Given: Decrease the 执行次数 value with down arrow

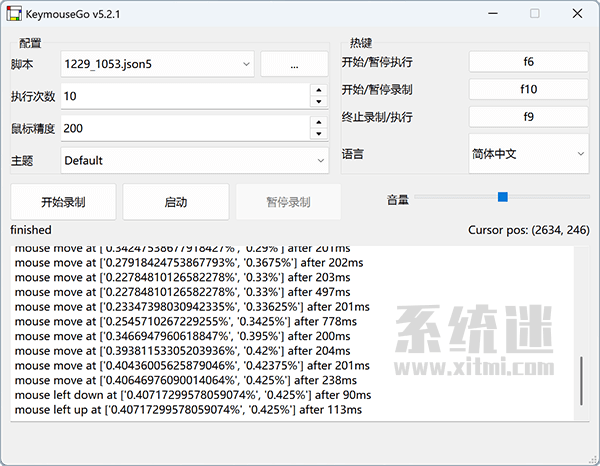Looking at the screenshot, I should [x=319, y=102].
